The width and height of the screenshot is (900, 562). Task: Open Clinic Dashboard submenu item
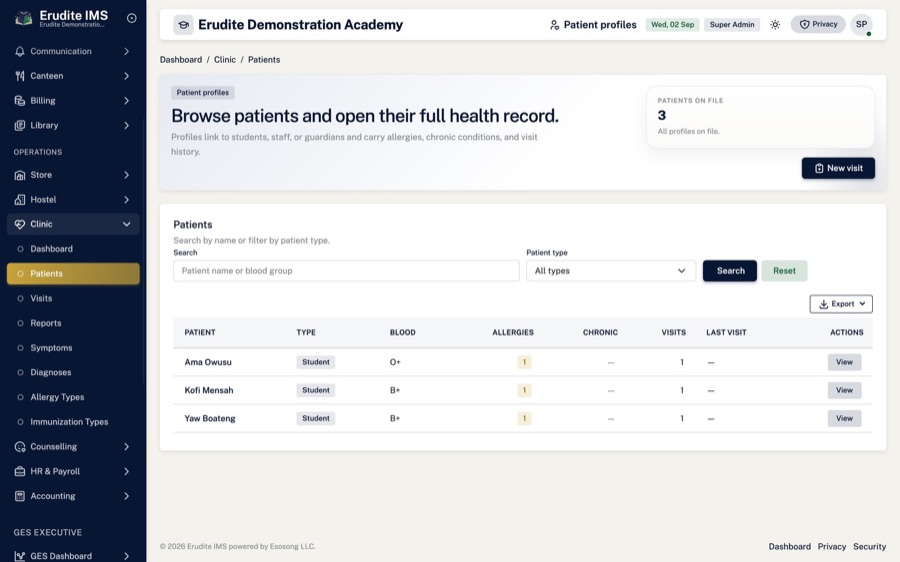pos(73,249)
